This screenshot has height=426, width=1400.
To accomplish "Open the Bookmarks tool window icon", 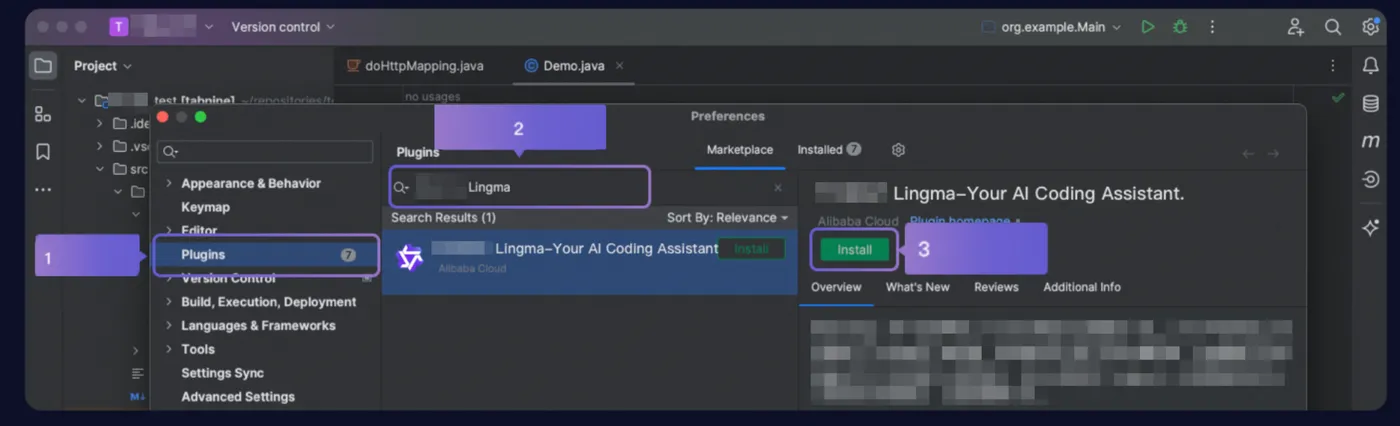I will point(43,152).
